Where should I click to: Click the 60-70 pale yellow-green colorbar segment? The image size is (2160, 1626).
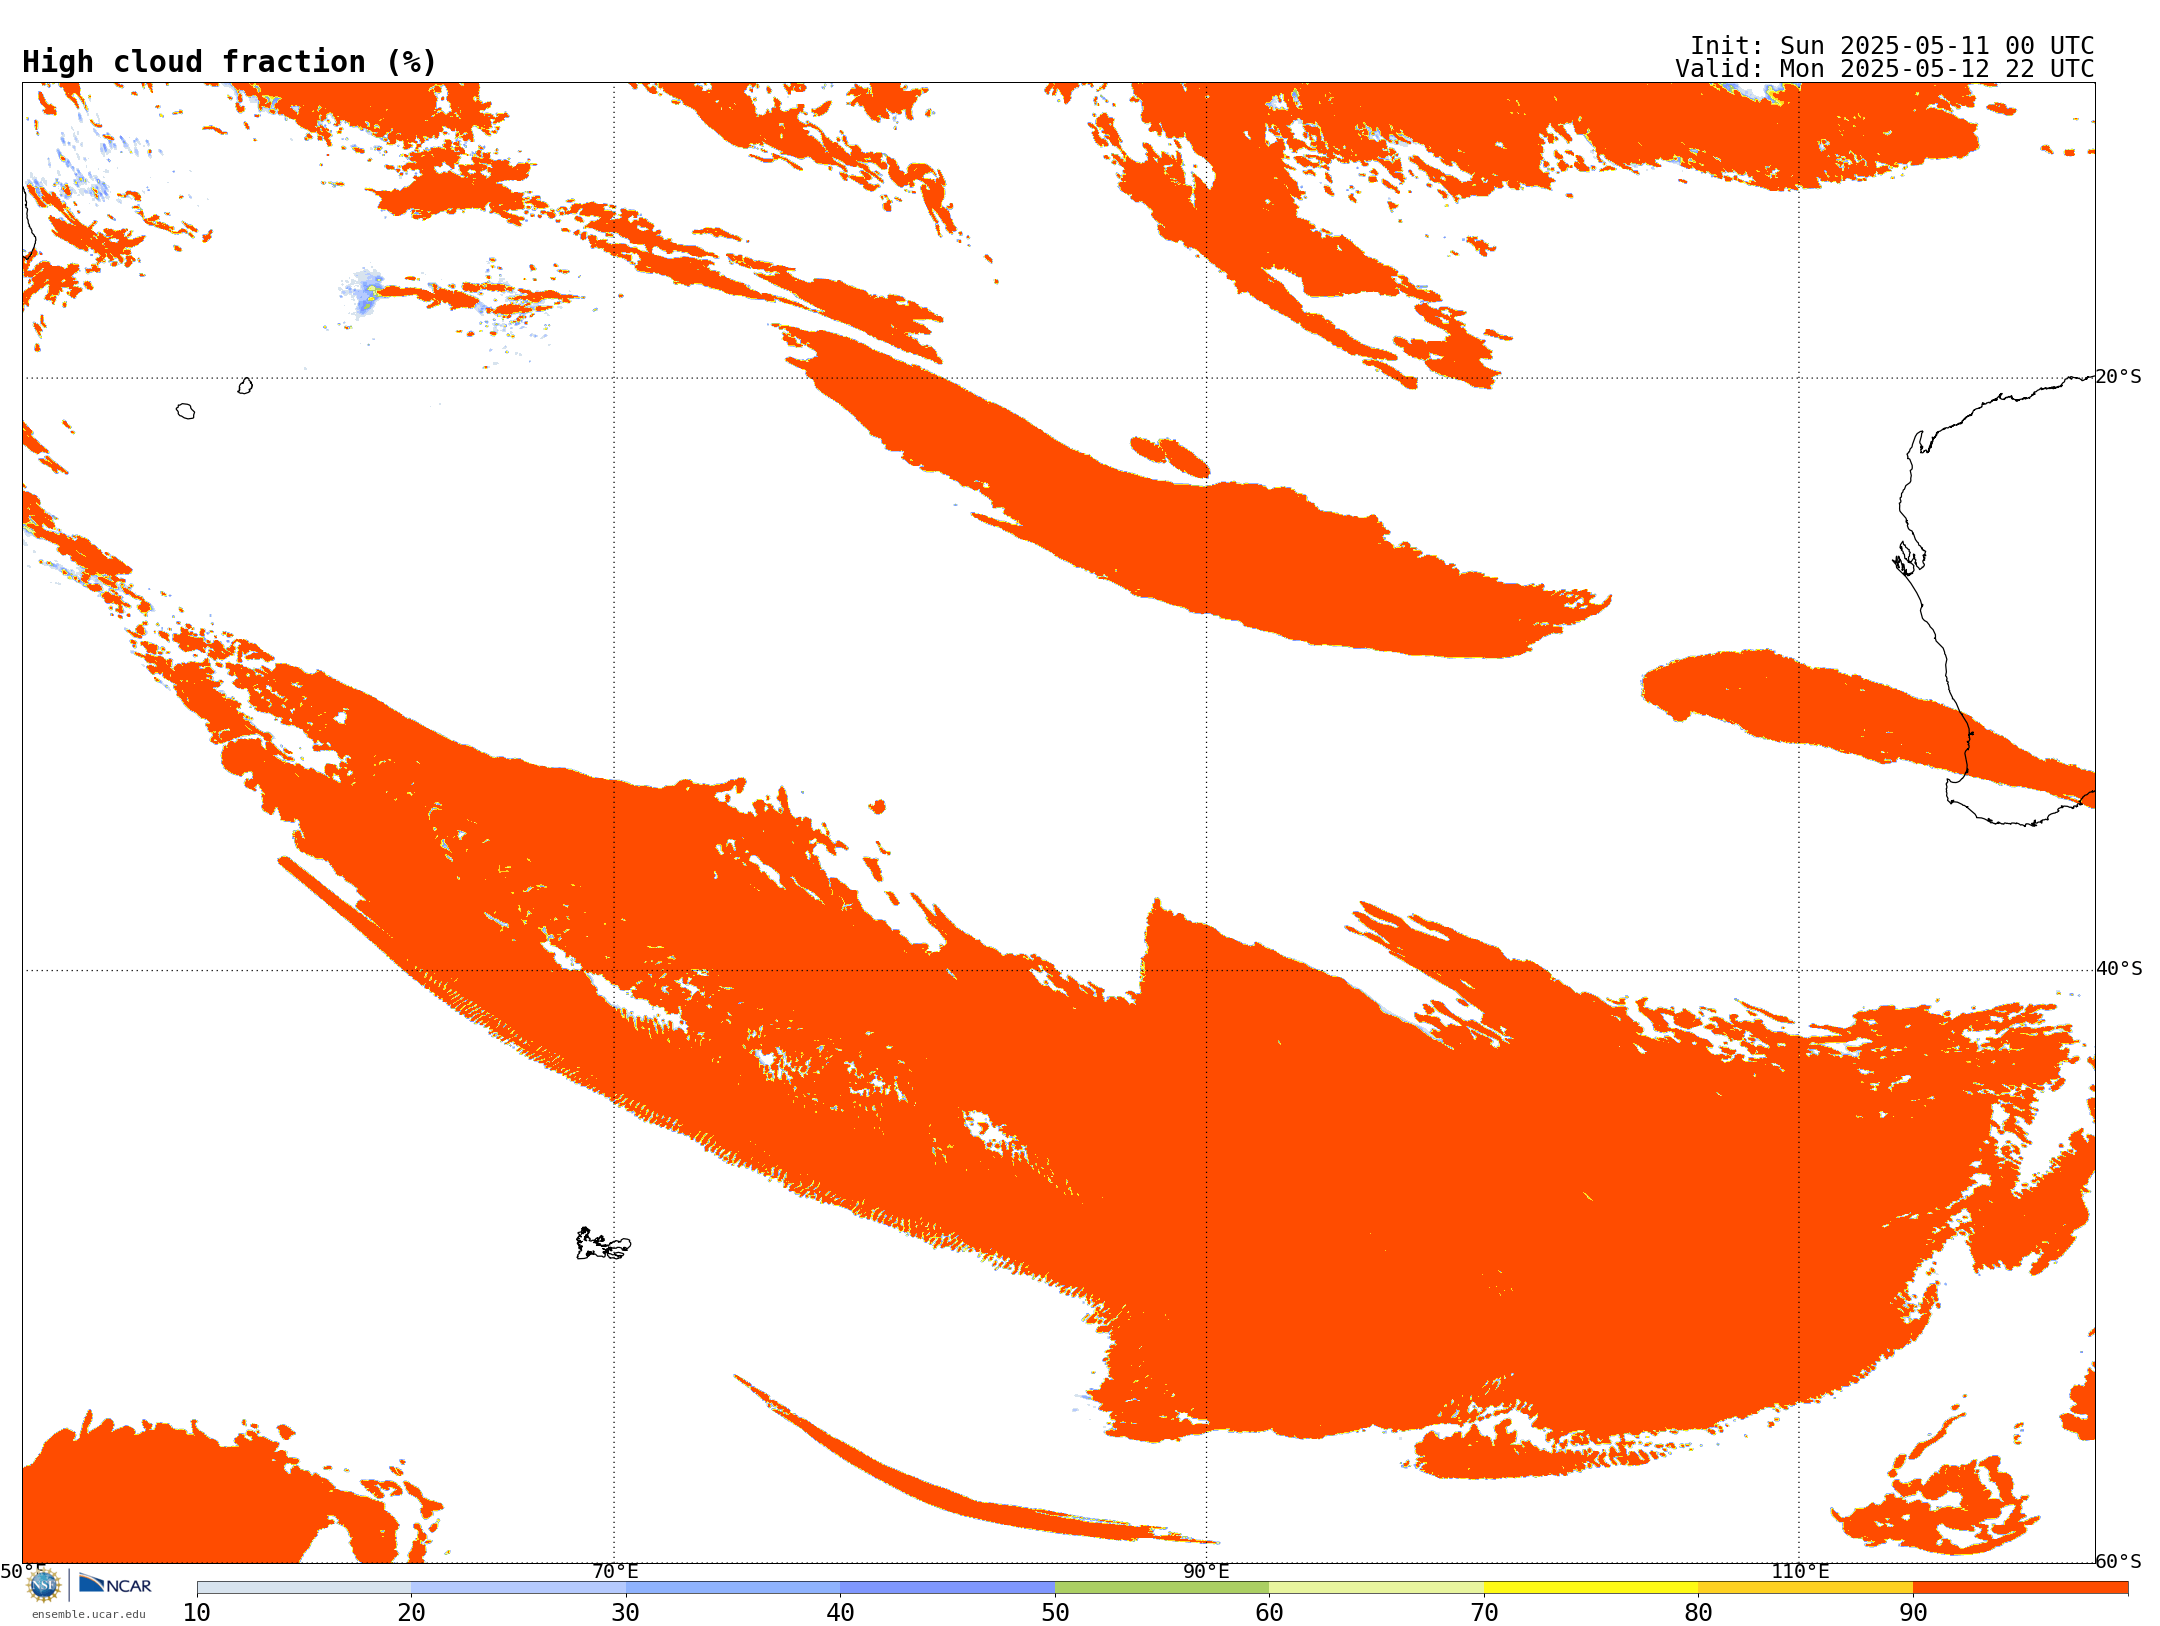click(x=1376, y=1588)
